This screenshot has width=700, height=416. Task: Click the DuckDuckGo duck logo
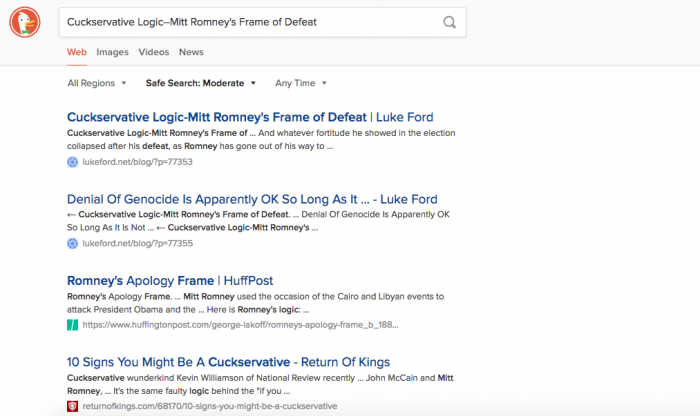(25, 22)
